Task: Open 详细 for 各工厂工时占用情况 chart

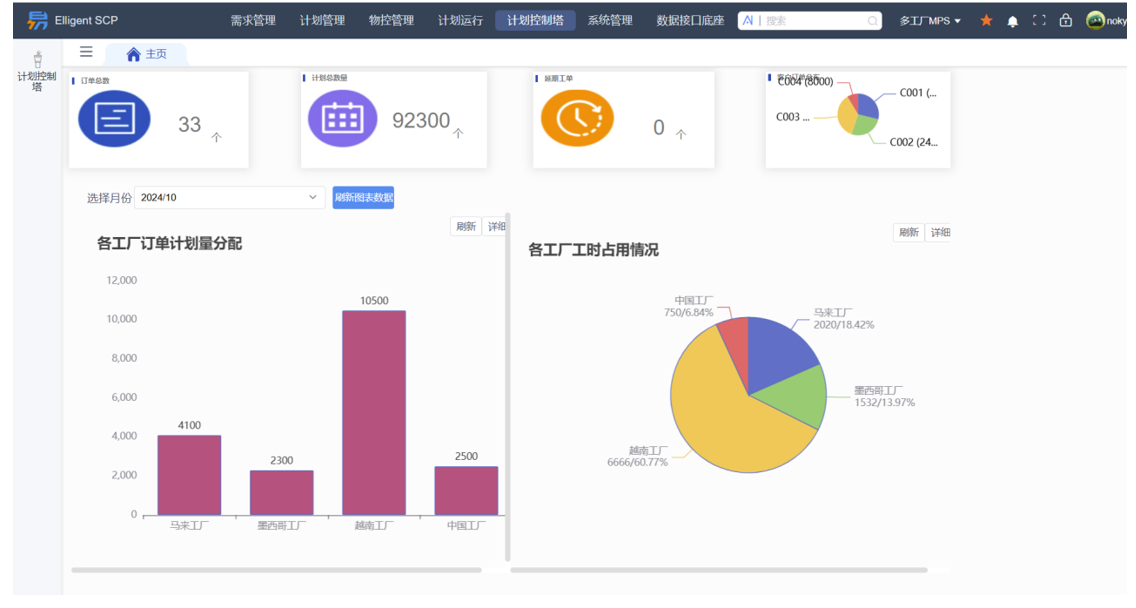Action: pyautogui.click(x=941, y=232)
